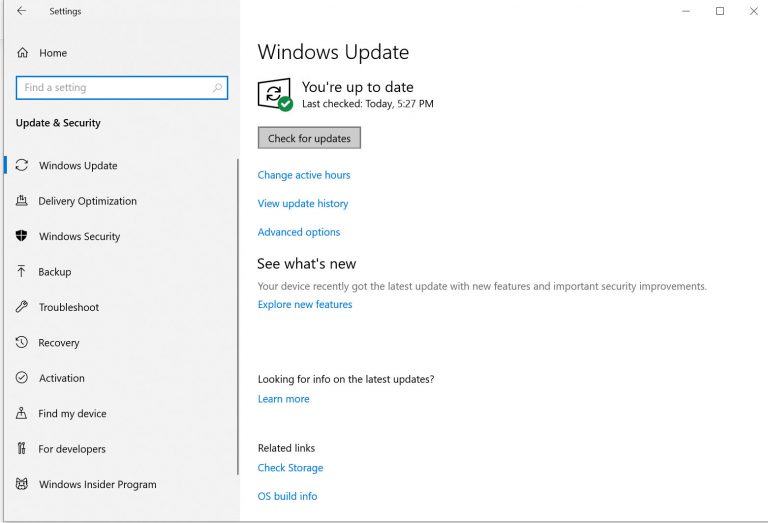
Task: Click the Windows Insider Program cat icon
Action: [22, 484]
